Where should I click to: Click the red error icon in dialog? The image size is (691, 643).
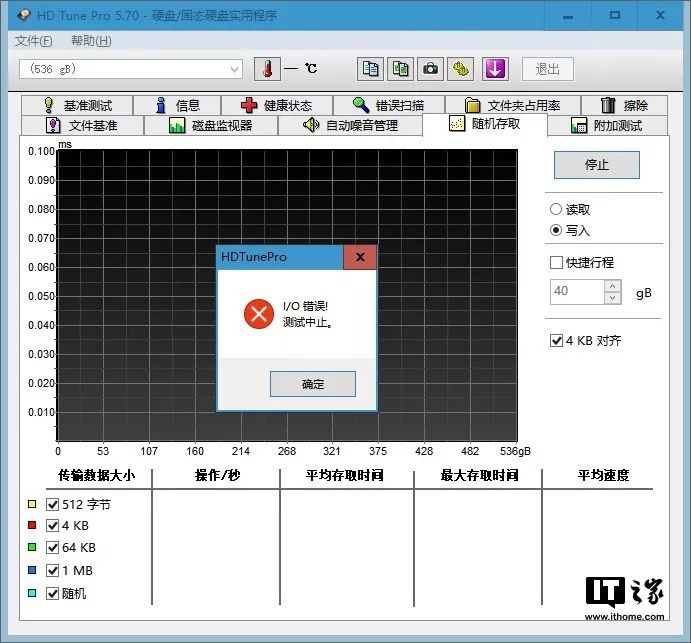click(x=258, y=314)
